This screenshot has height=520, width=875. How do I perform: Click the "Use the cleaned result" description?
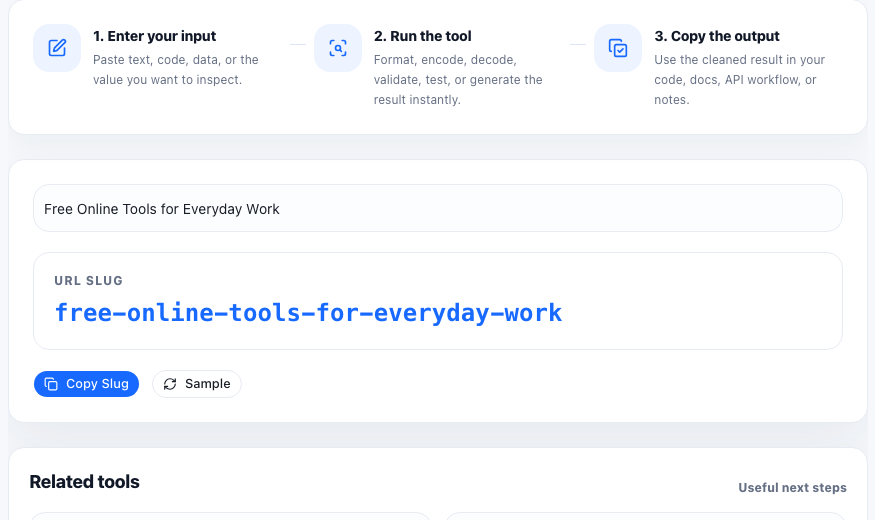pos(739,80)
